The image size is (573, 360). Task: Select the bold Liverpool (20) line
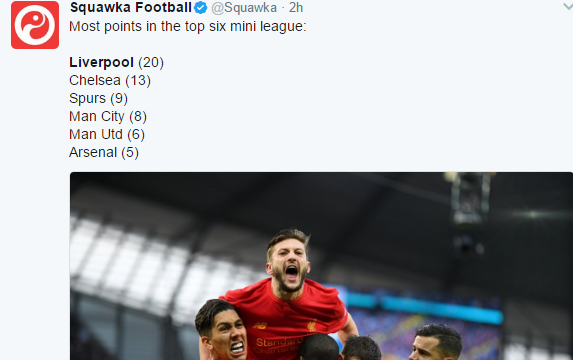[x=116, y=62]
